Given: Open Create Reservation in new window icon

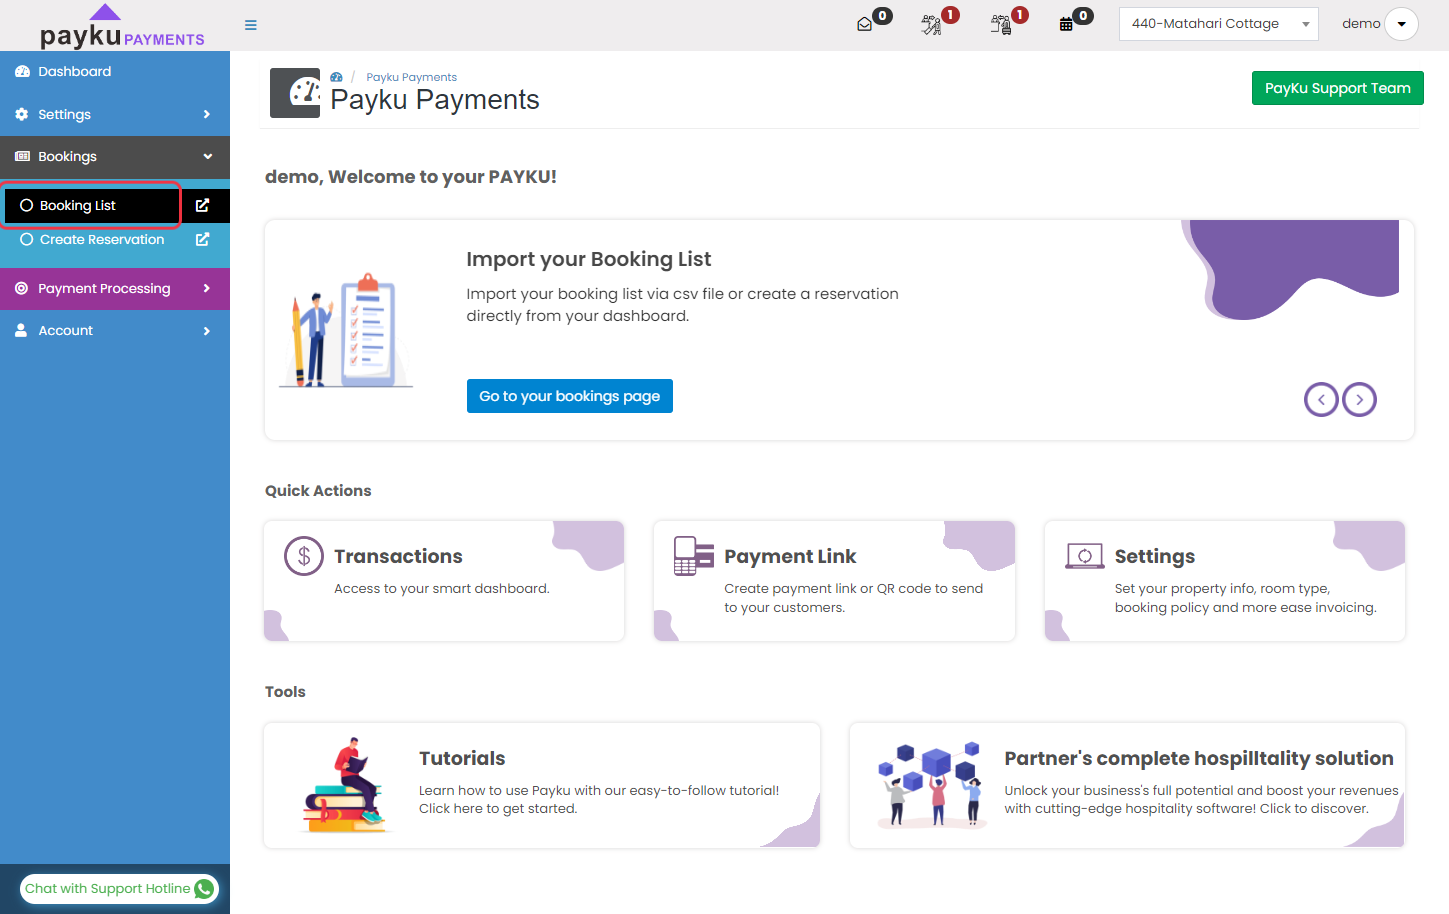Looking at the screenshot, I should (202, 239).
